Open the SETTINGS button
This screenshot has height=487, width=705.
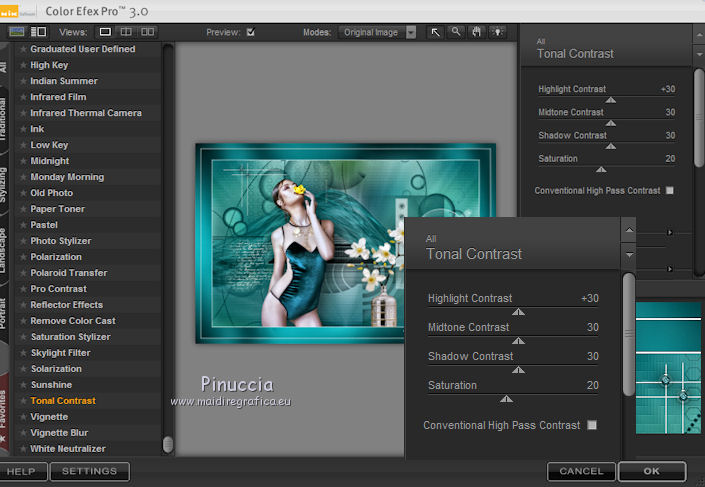point(89,471)
